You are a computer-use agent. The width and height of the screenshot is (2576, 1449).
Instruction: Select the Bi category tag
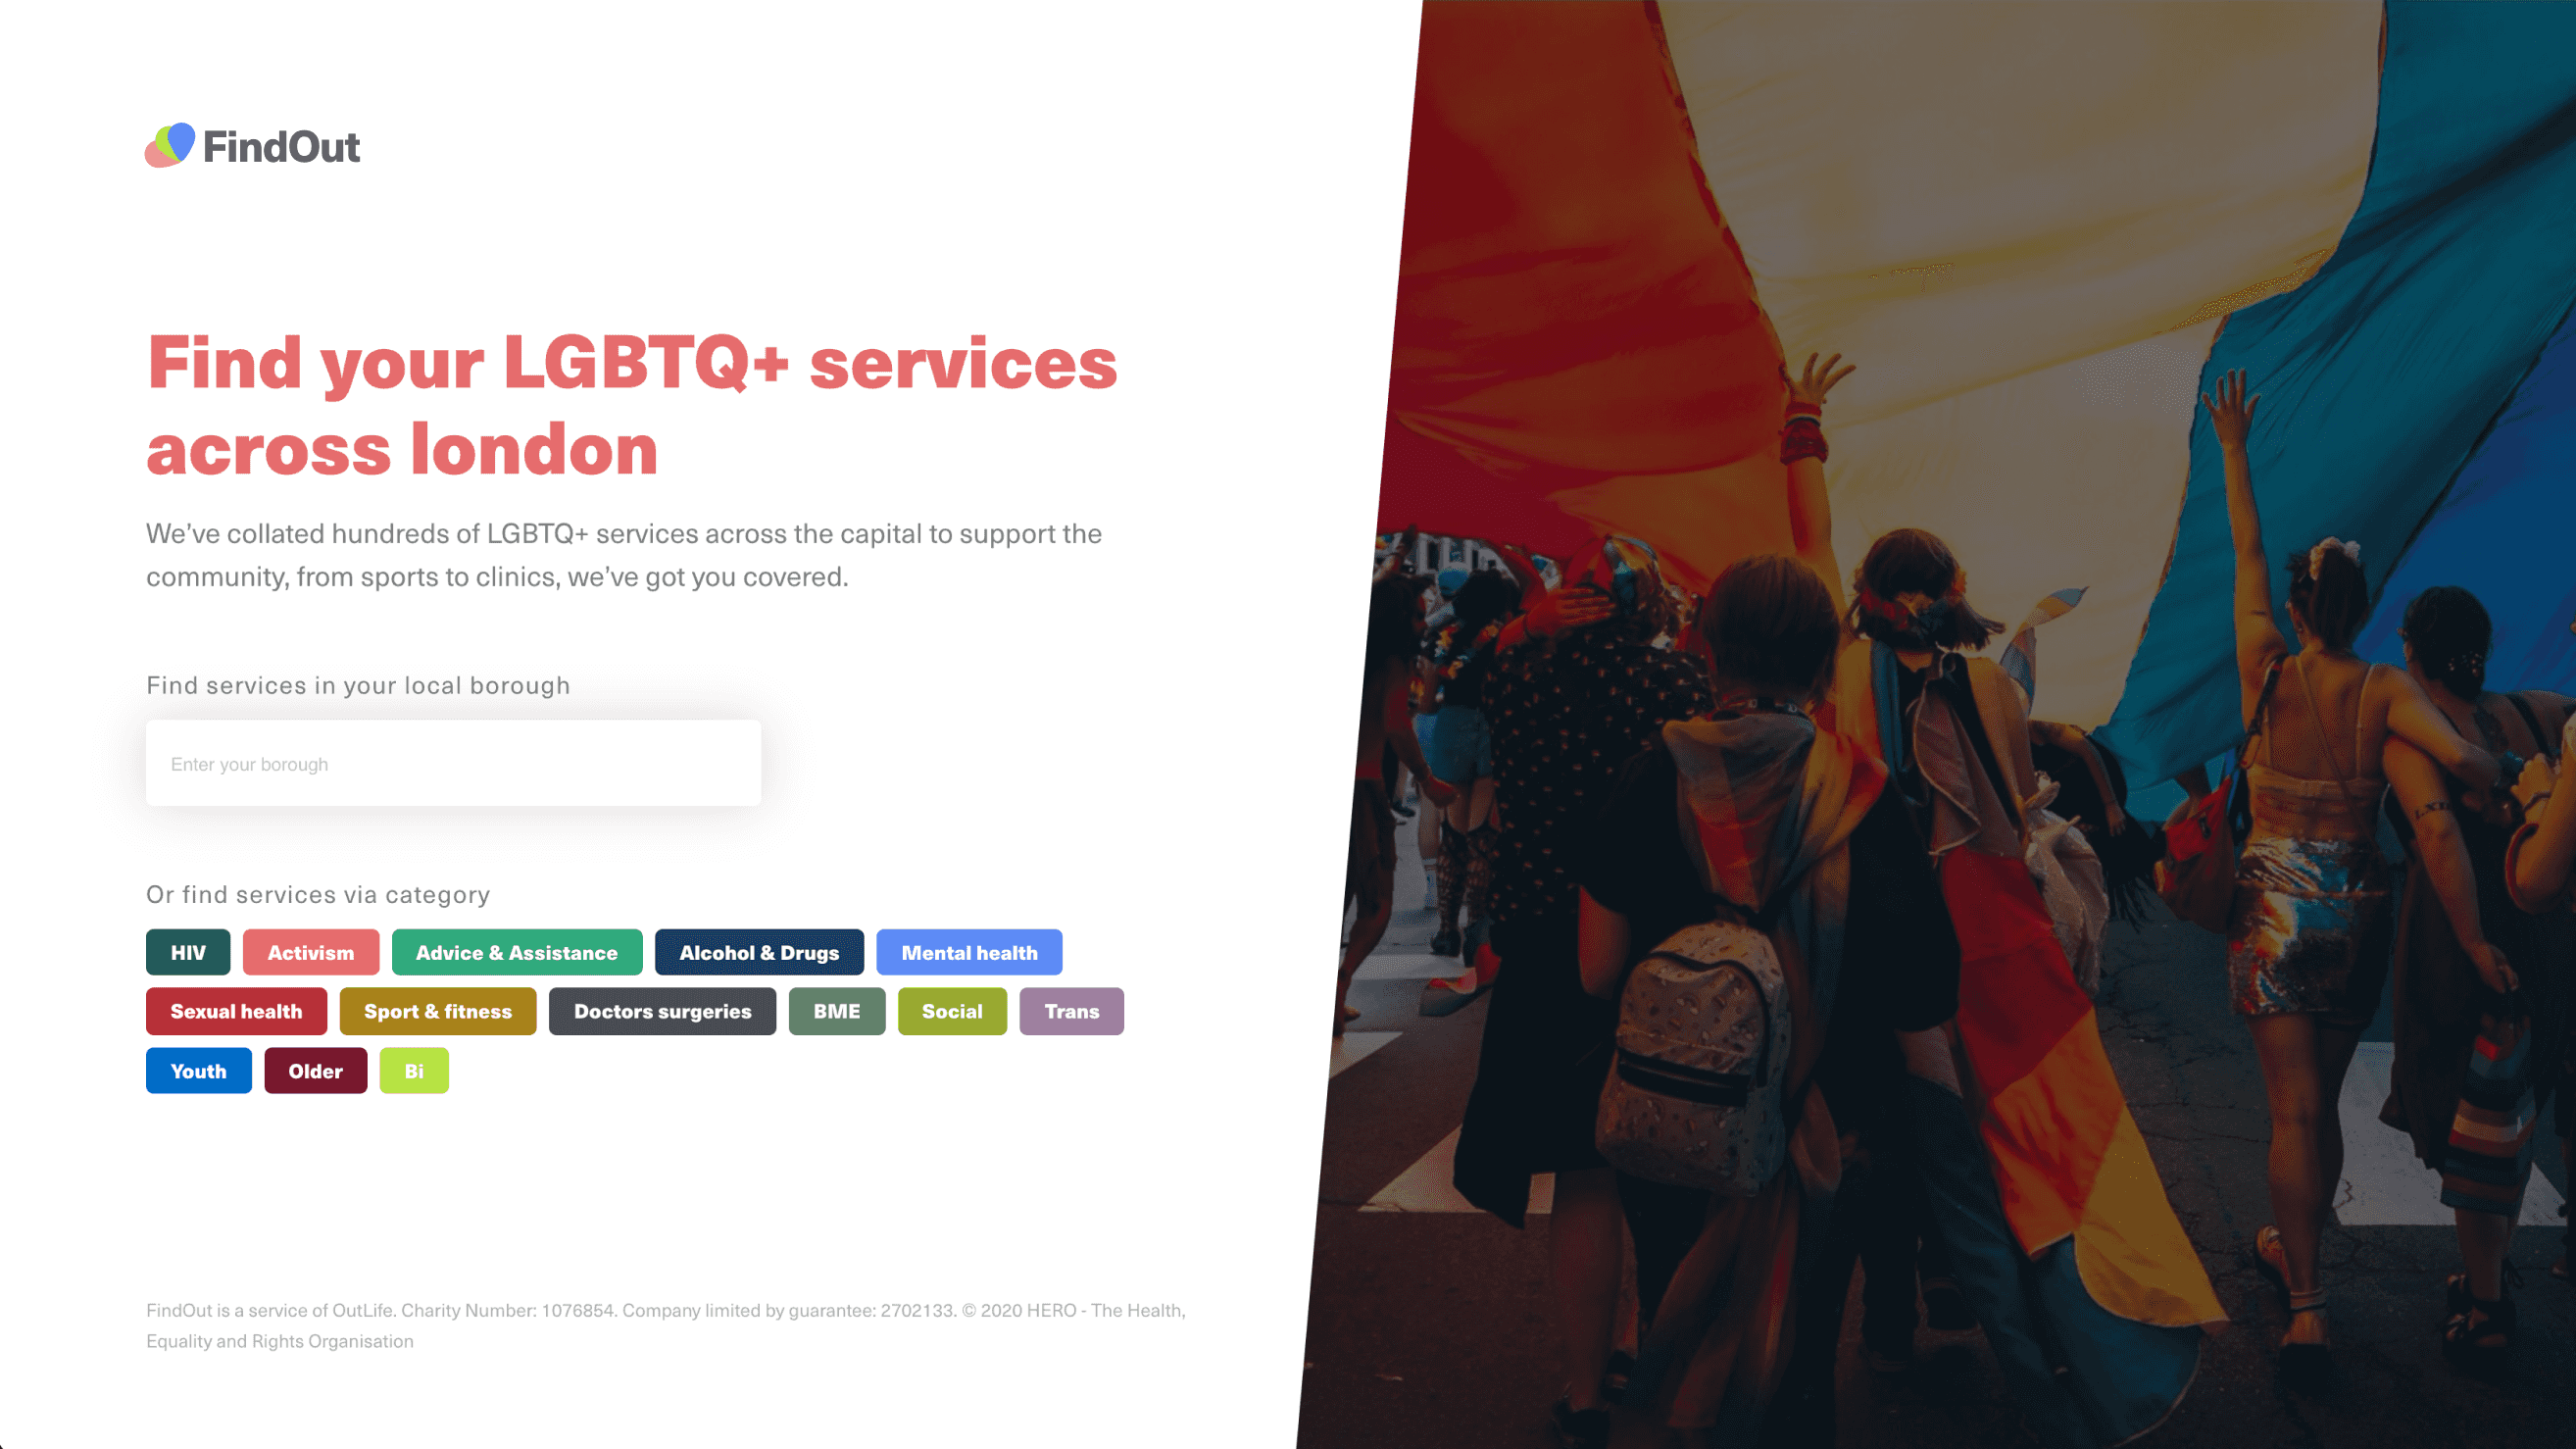pos(413,1071)
